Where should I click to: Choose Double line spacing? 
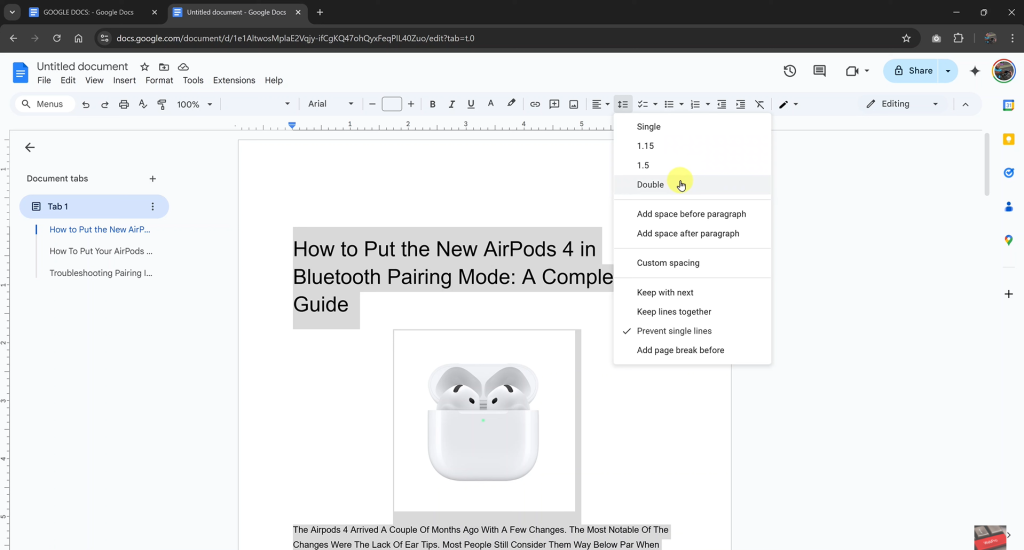click(692, 184)
